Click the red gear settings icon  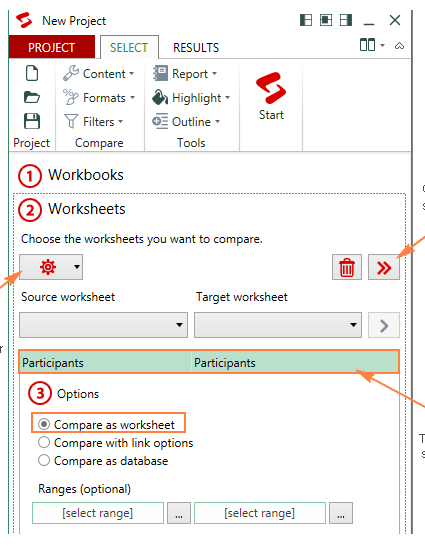(48, 267)
